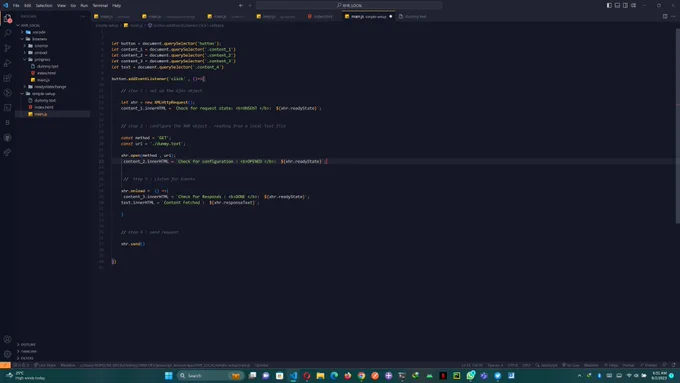The image size is (680, 383).
Task: Open the Windows Start menu
Action: pyautogui.click(x=169, y=376)
